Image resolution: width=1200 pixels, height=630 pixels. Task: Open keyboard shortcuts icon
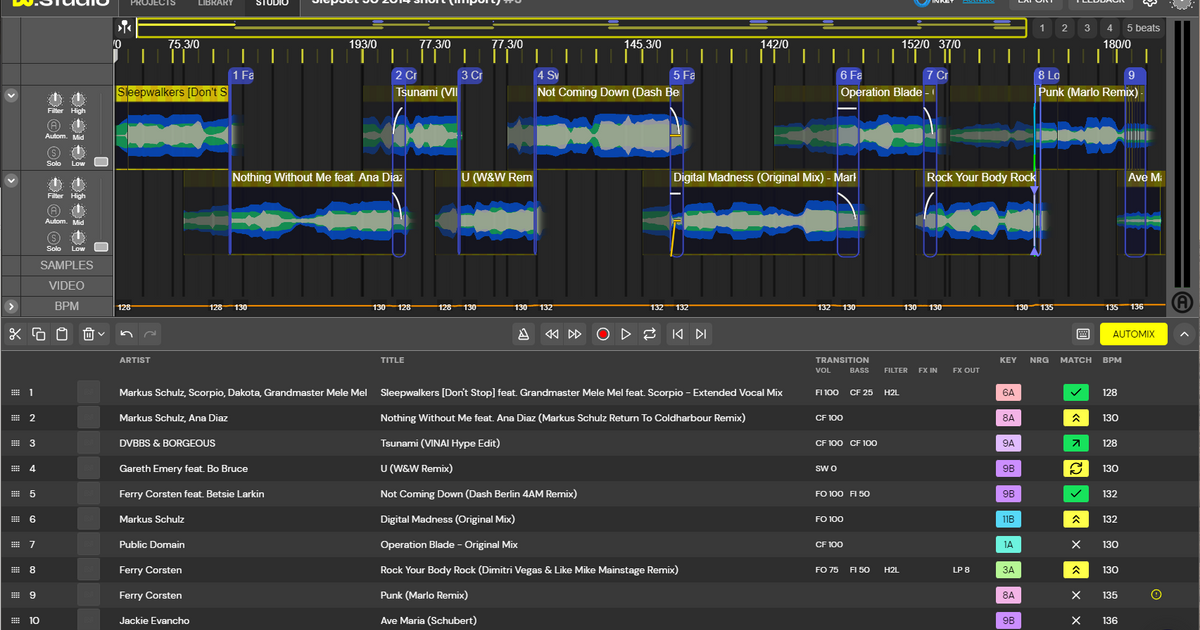pos(1083,334)
